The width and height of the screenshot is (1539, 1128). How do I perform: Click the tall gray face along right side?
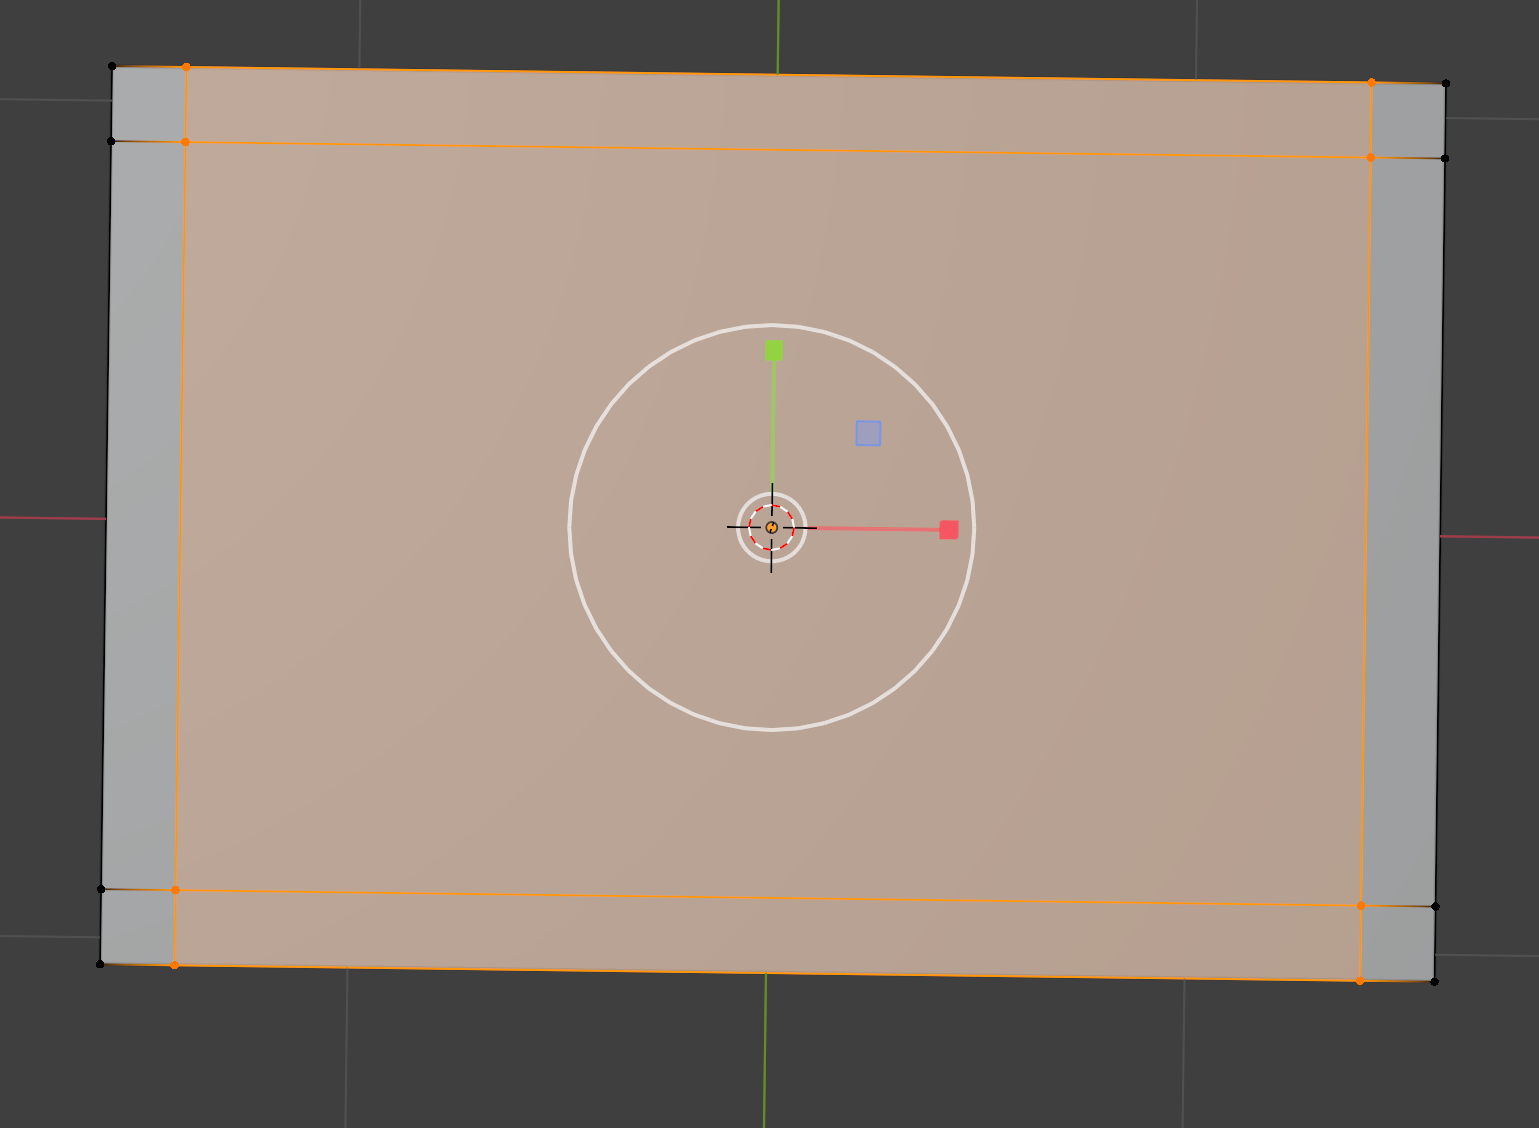tap(1402, 532)
